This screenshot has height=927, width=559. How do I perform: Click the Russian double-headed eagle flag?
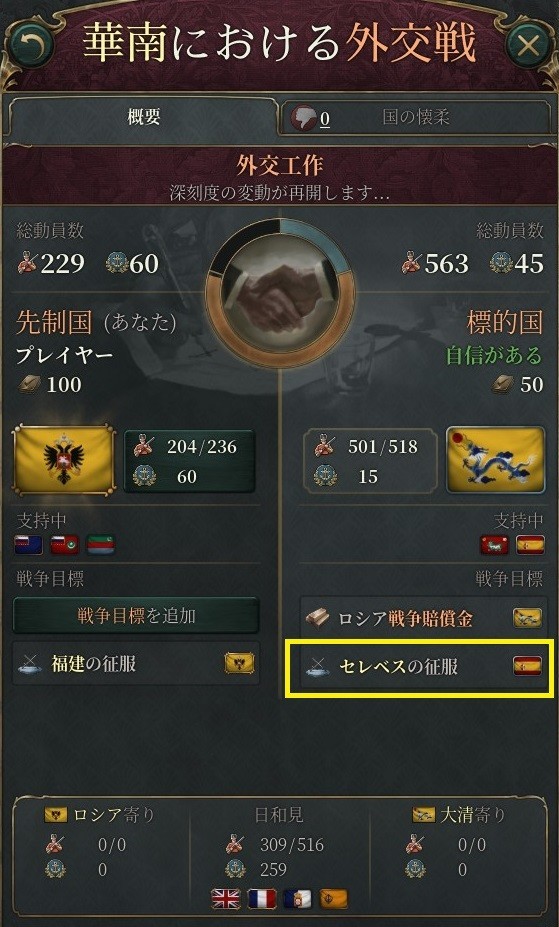click(64, 459)
